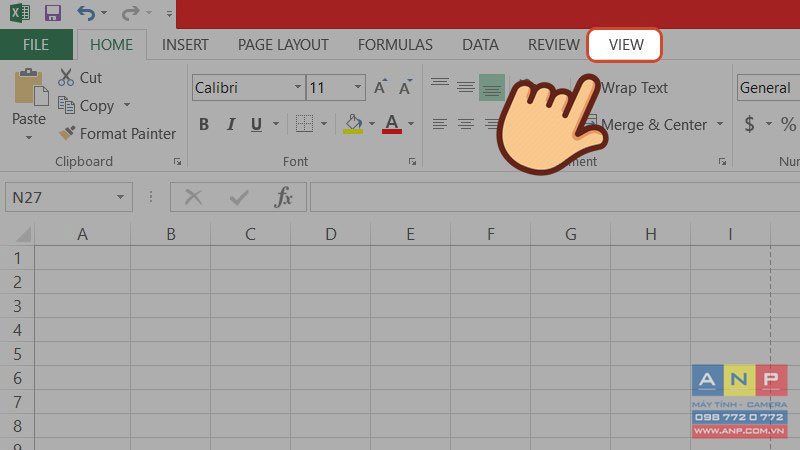The width and height of the screenshot is (800, 450).
Task: Center text horizontally icon
Action: (x=465, y=124)
